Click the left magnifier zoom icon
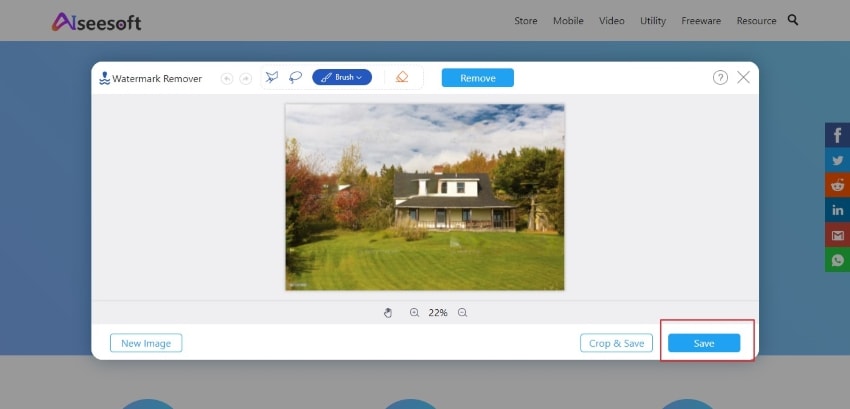Screen dimensions: 850x409 coord(414,312)
